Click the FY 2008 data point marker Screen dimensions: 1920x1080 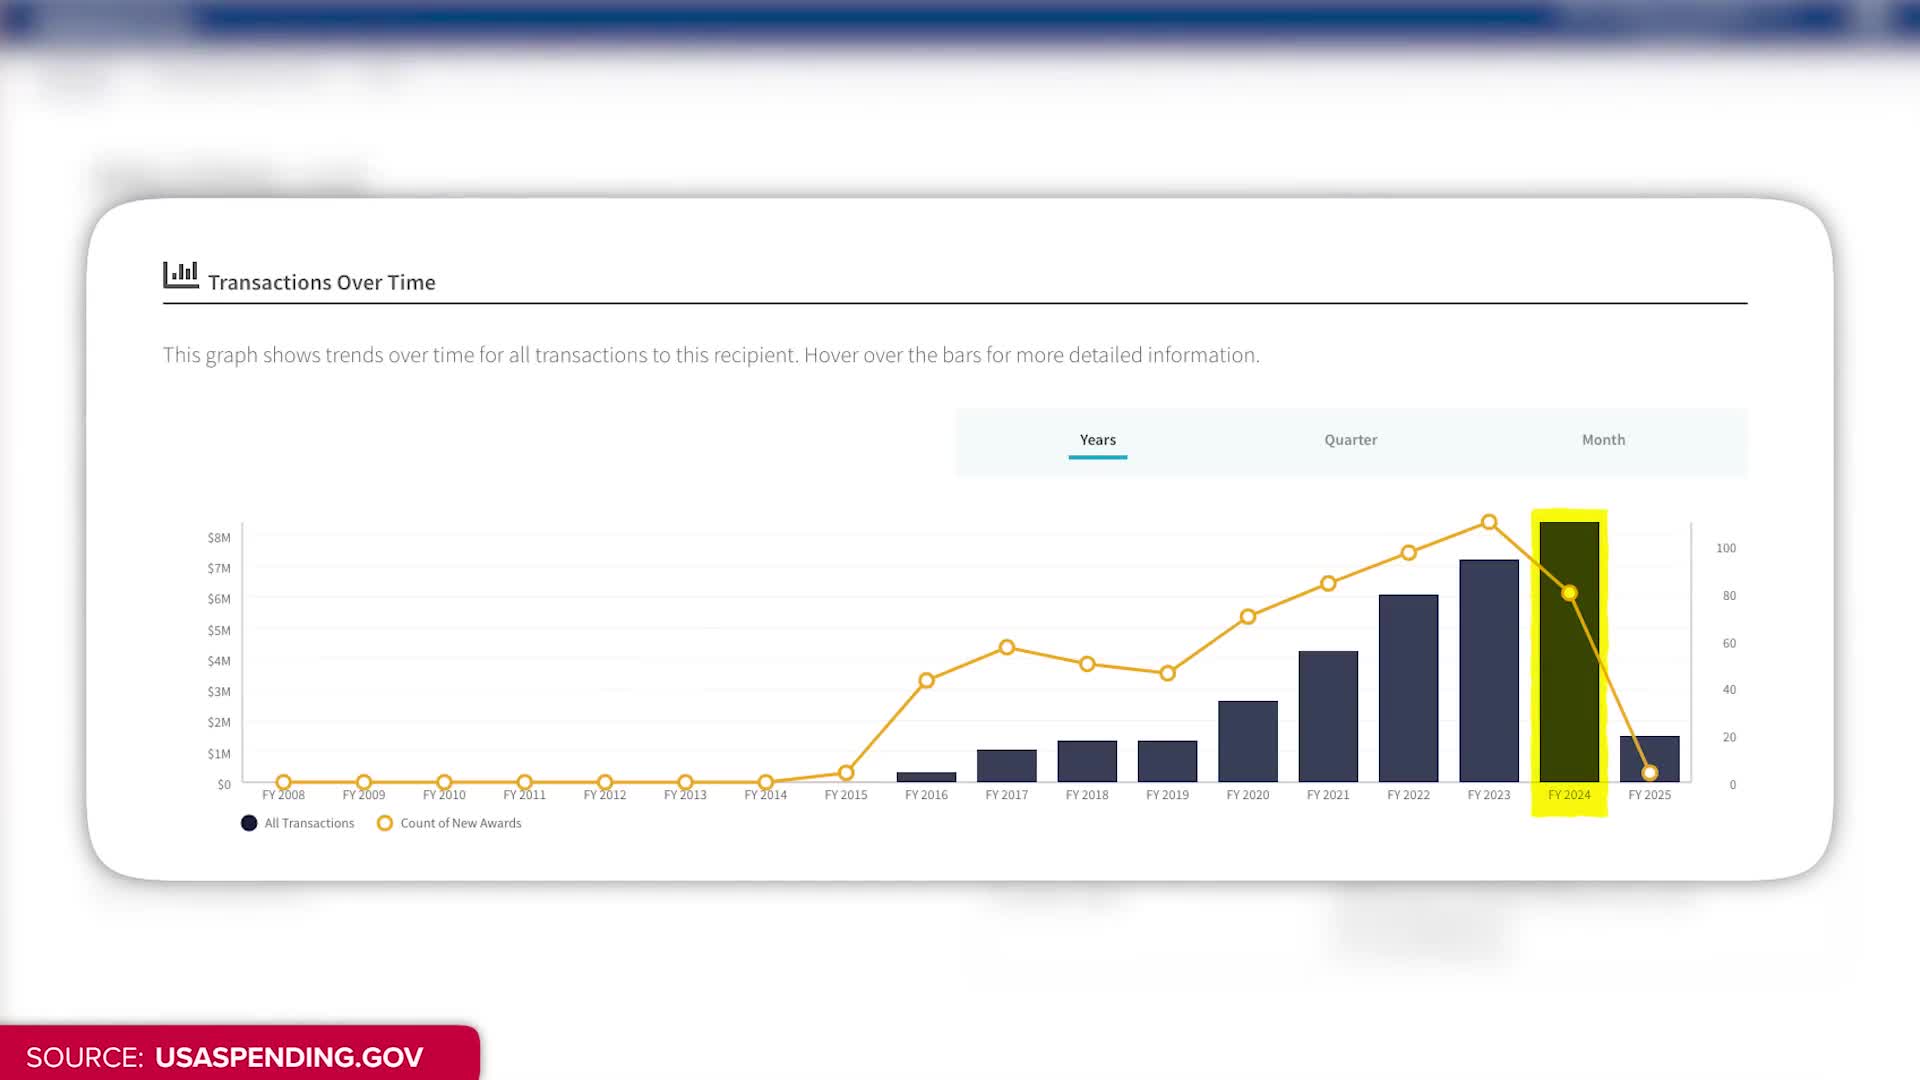(x=283, y=782)
